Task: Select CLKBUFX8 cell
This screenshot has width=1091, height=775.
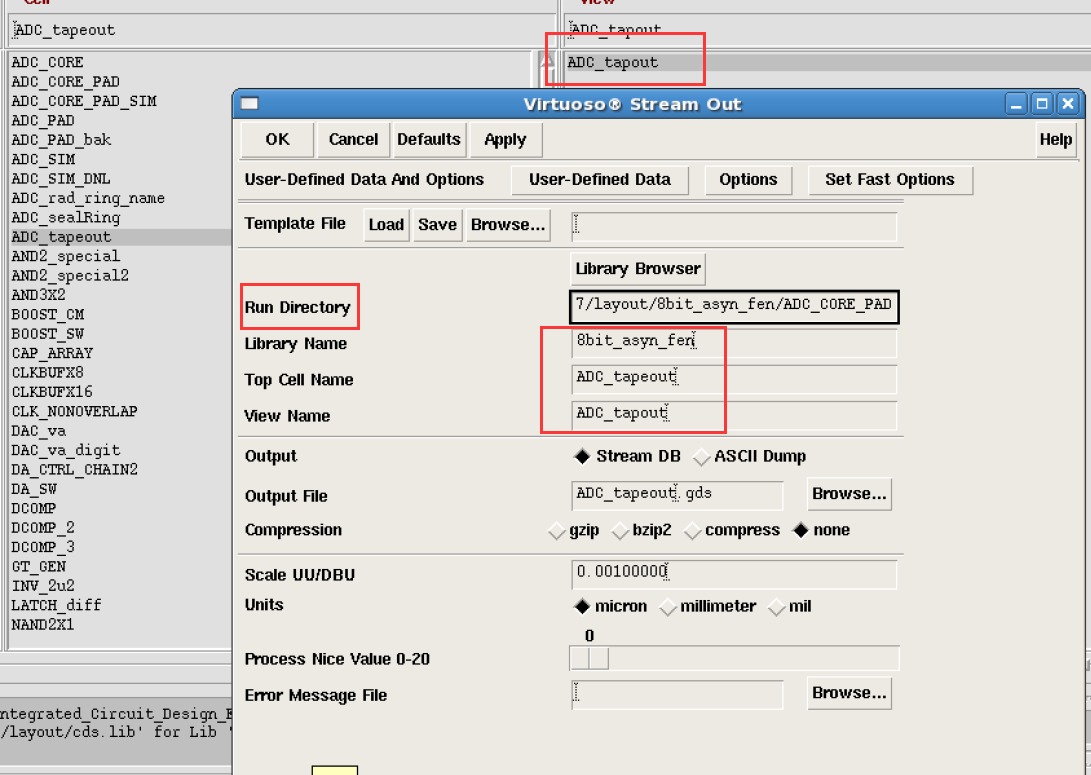Action: coord(47,373)
